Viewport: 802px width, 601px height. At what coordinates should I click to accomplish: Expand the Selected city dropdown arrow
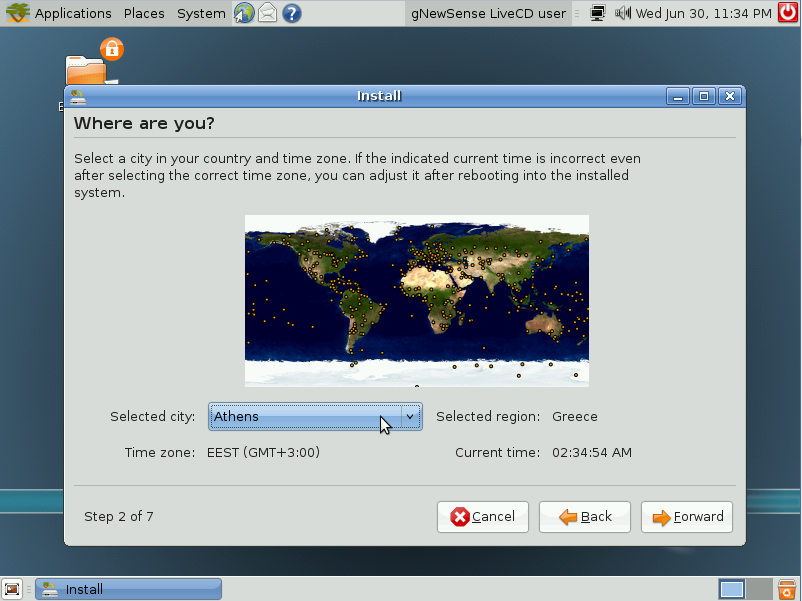[410, 416]
